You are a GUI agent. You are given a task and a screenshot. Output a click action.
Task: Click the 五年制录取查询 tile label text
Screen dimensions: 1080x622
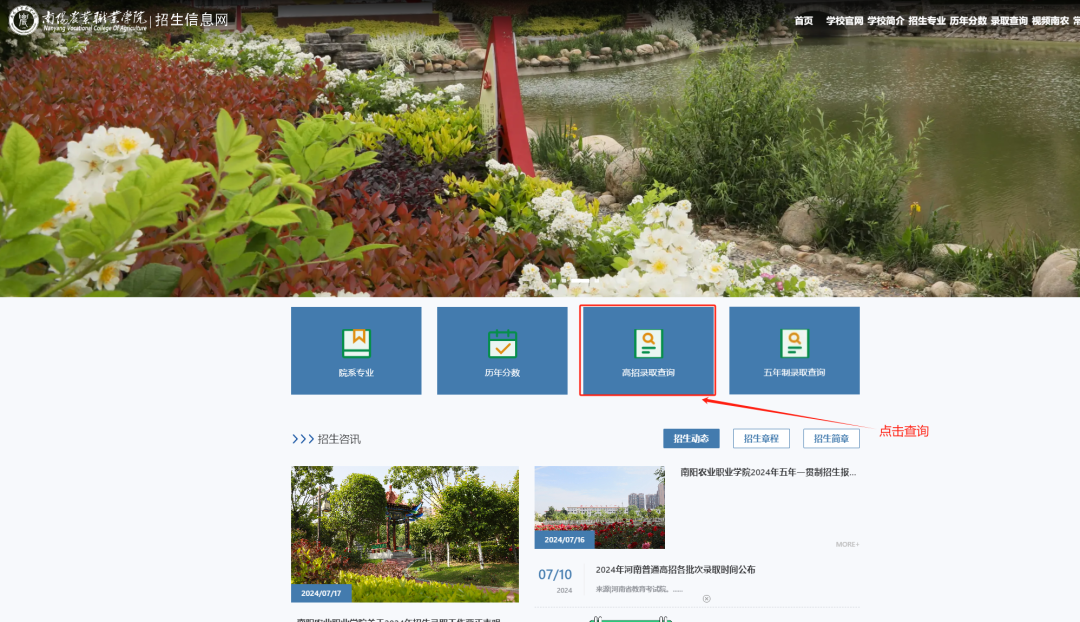(794, 373)
